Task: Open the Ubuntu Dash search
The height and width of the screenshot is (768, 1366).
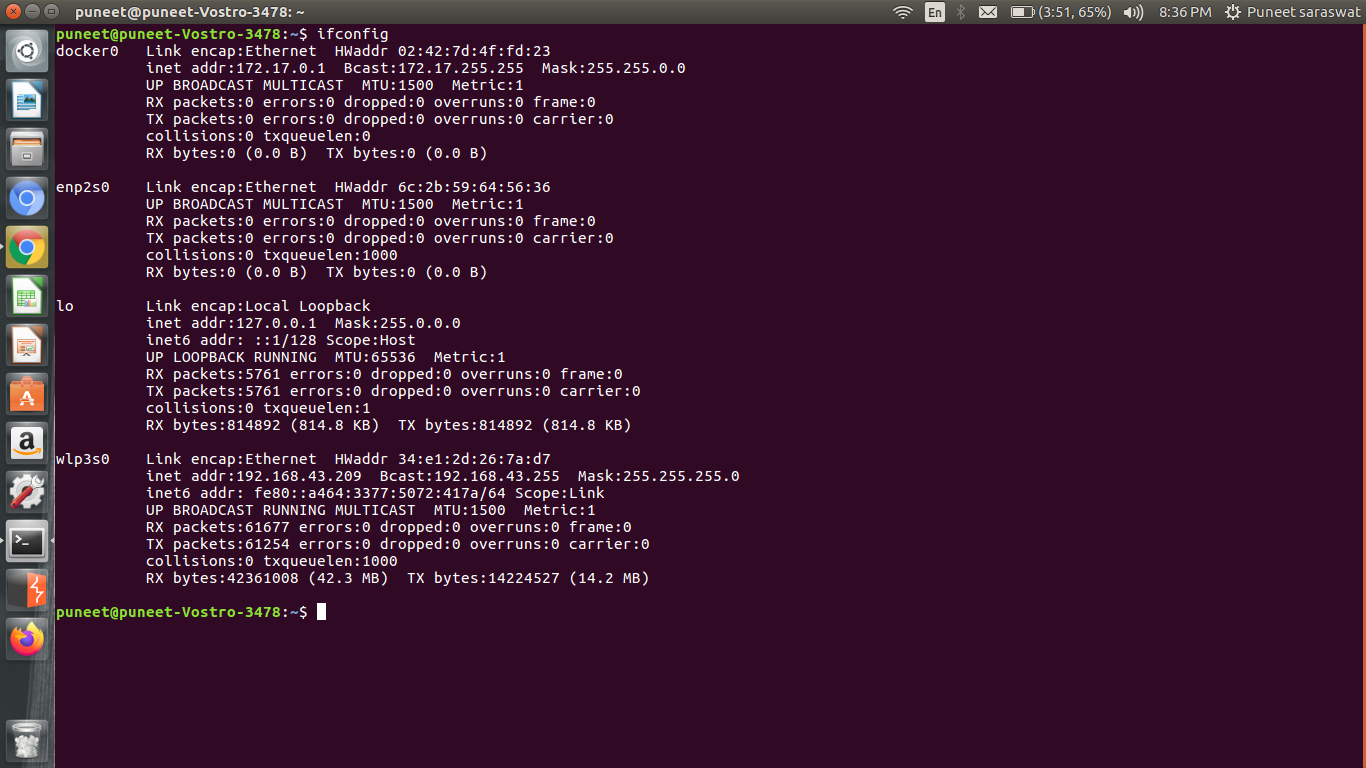Action: pyautogui.click(x=27, y=51)
